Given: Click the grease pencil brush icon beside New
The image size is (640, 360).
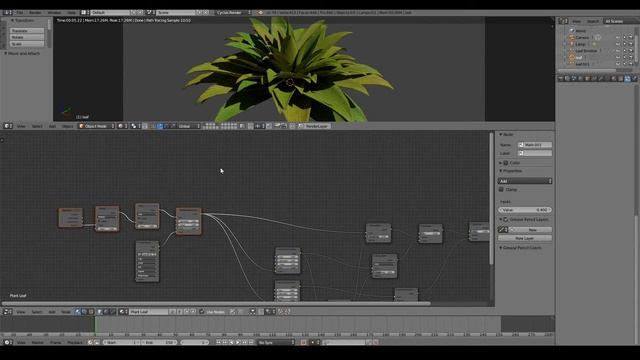Looking at the screenshot, I should [503, 230].
